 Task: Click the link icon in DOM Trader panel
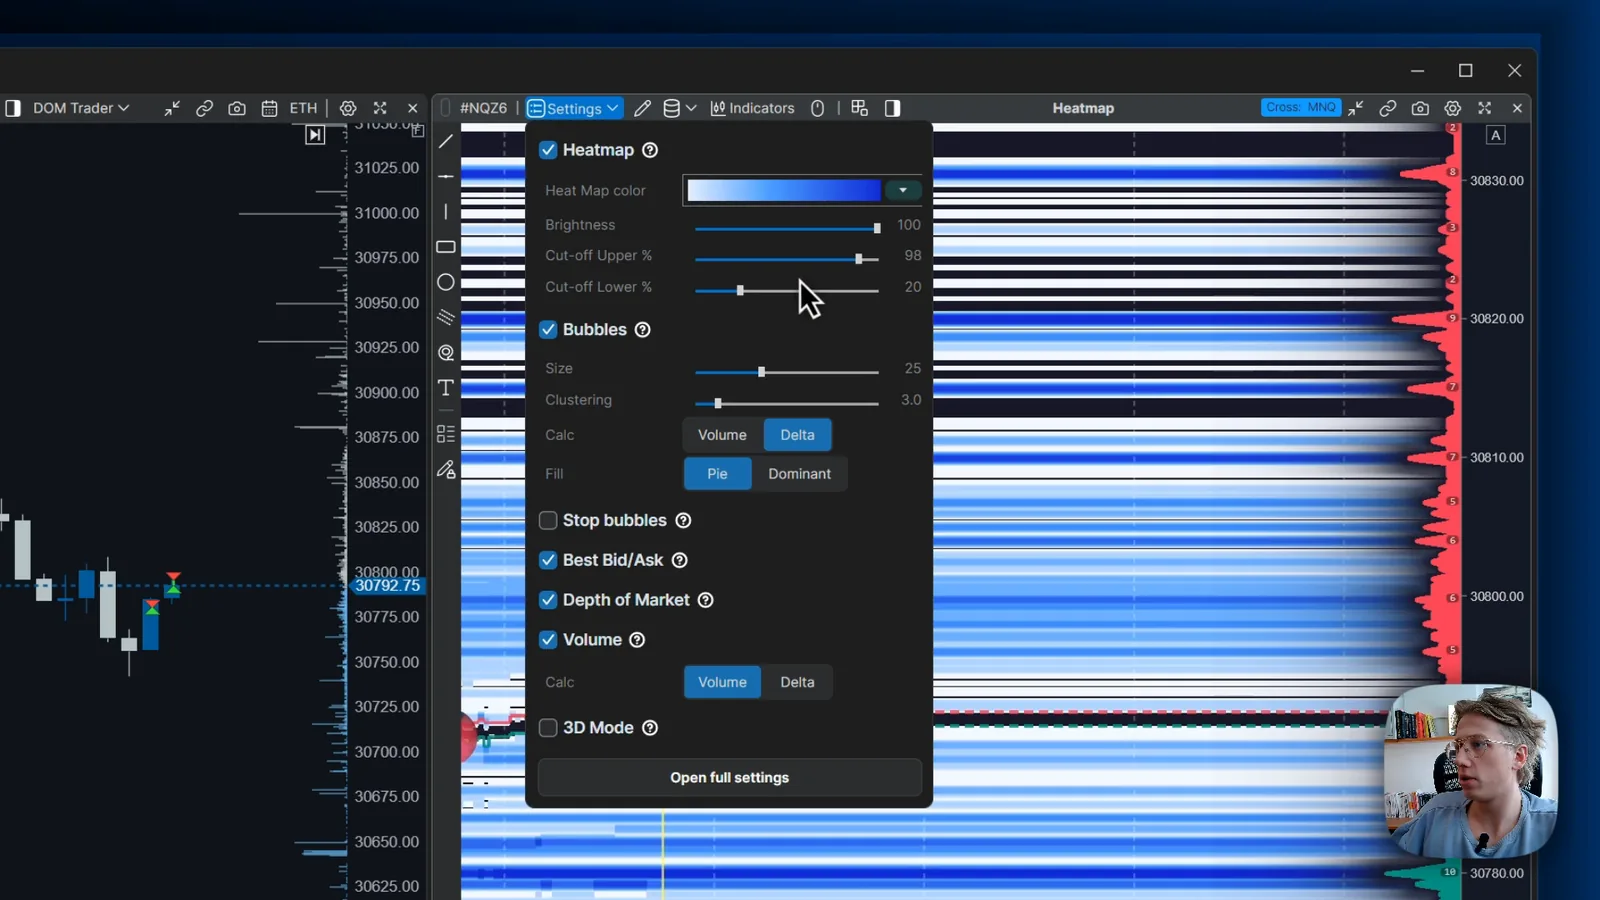tap(204, 108)
